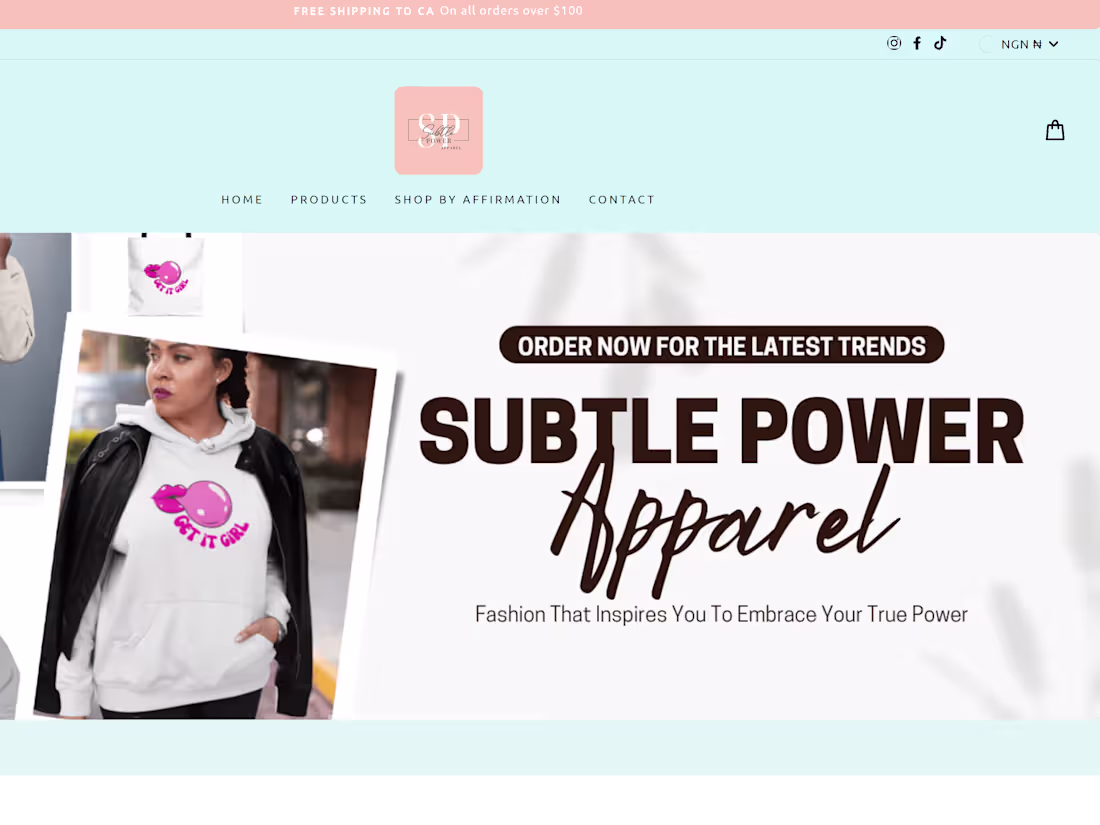Screen dimensions: 1100x825
Task: Open the TikTok social icon
Action: point(940,43)
